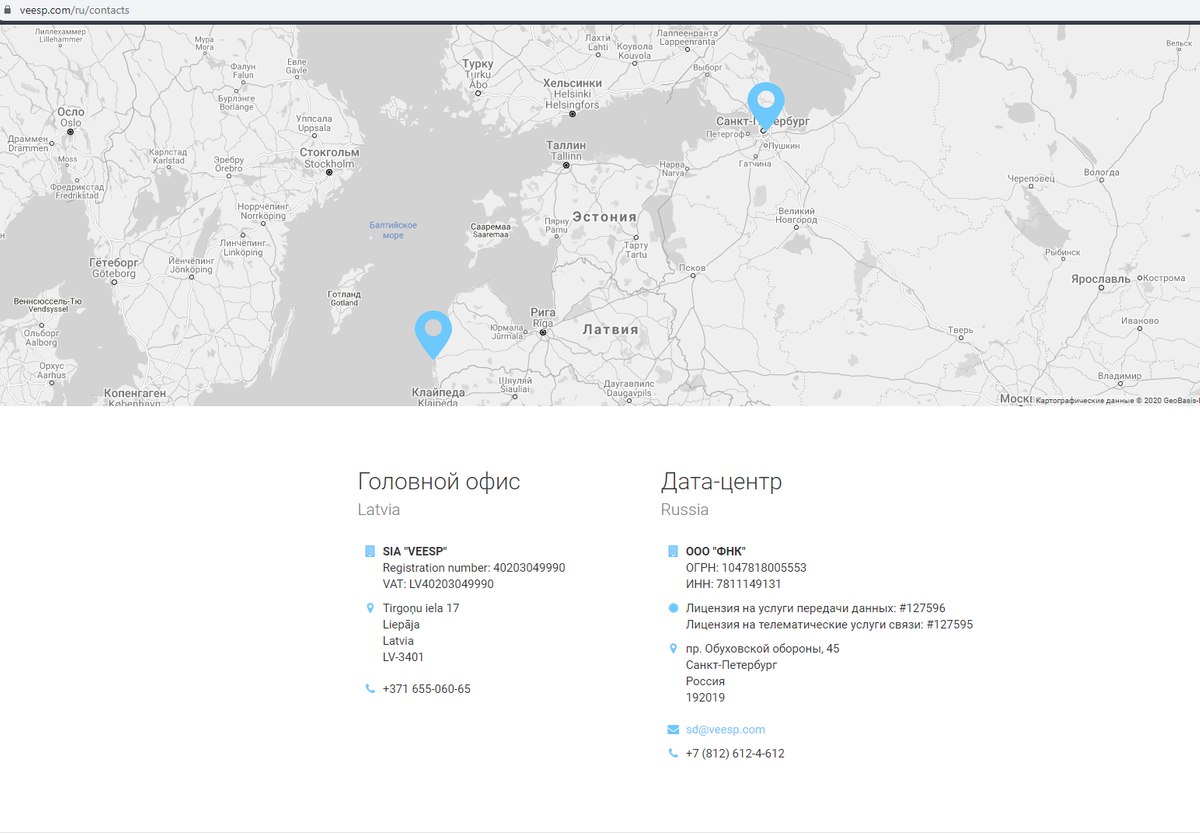Click Ярославль label on the map
This screenshot has width=1200, height=835.
coord(1101,279)
